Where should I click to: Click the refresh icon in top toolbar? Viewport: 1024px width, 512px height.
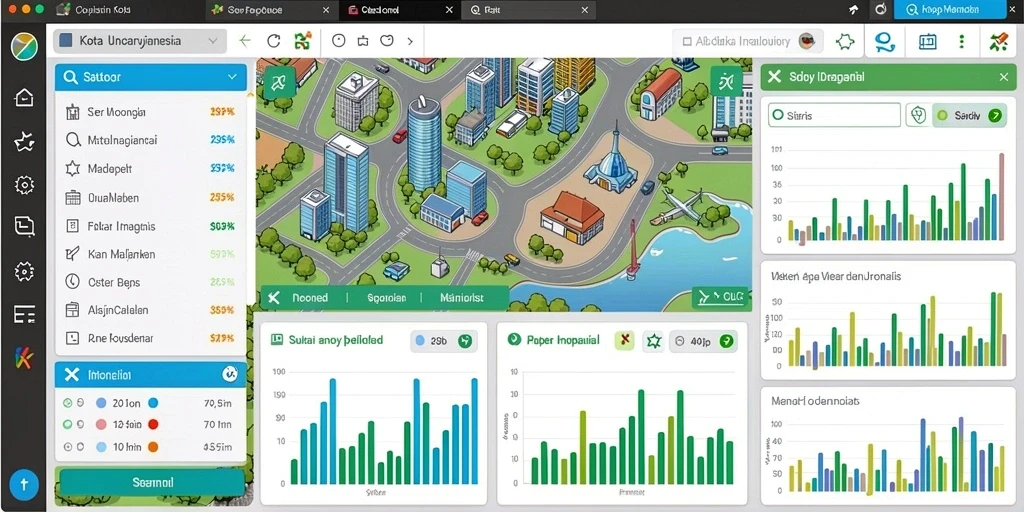click(x=274, y=41)
